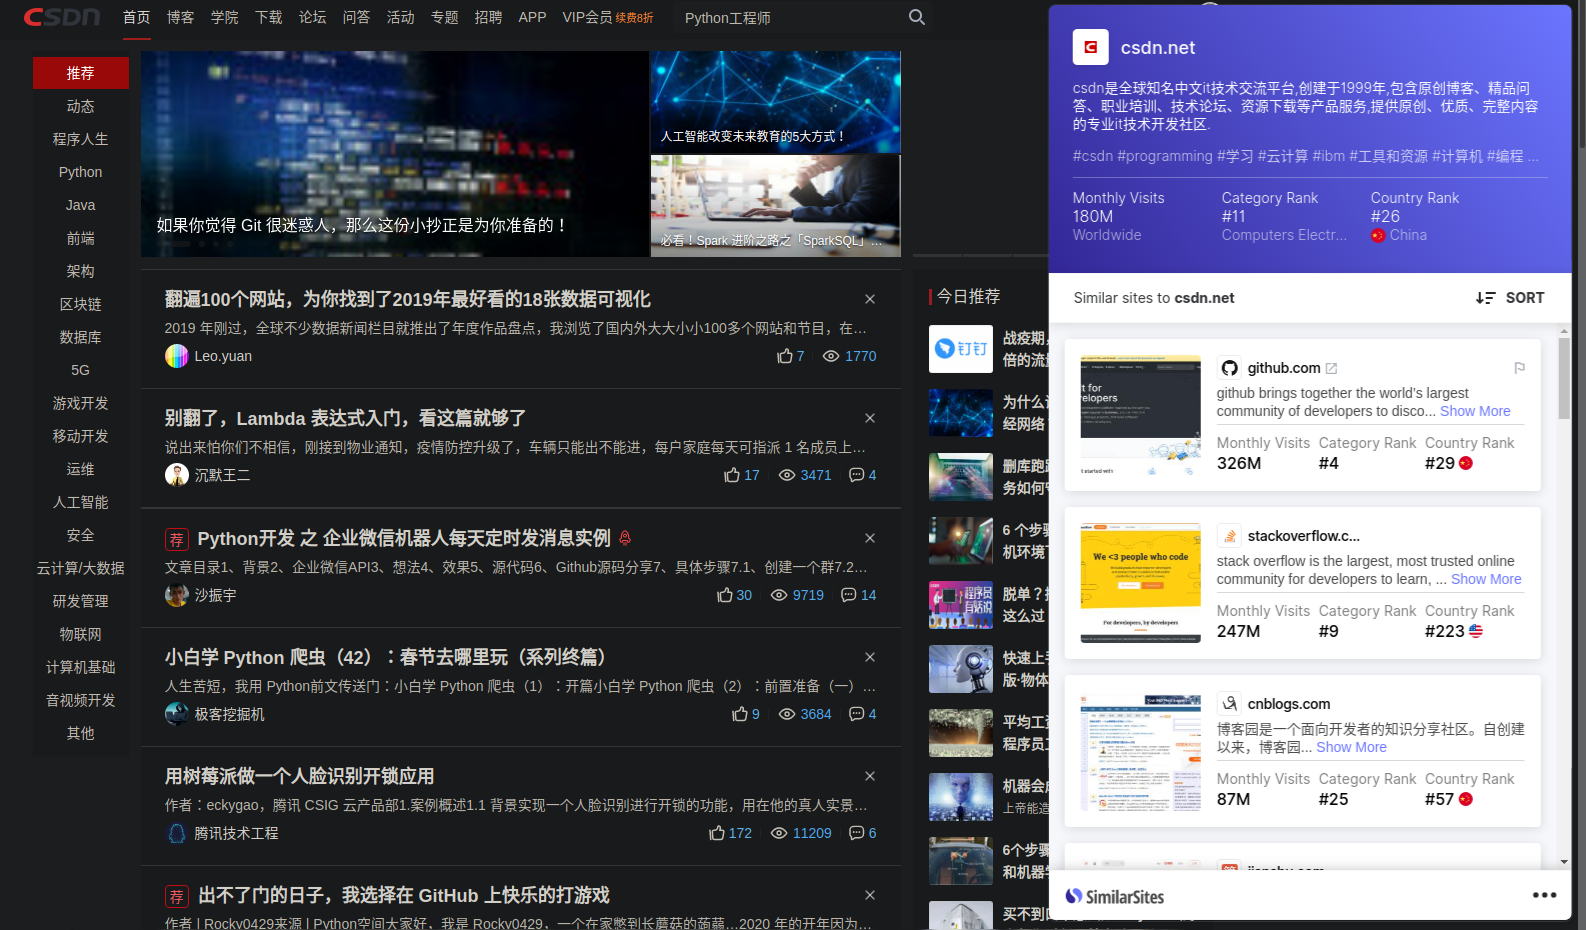Open article 用树莓派做一个人脸识别开锁应用
This screenshot has height=930, width=1586.
pyautogui.click(x=300, y=776)
